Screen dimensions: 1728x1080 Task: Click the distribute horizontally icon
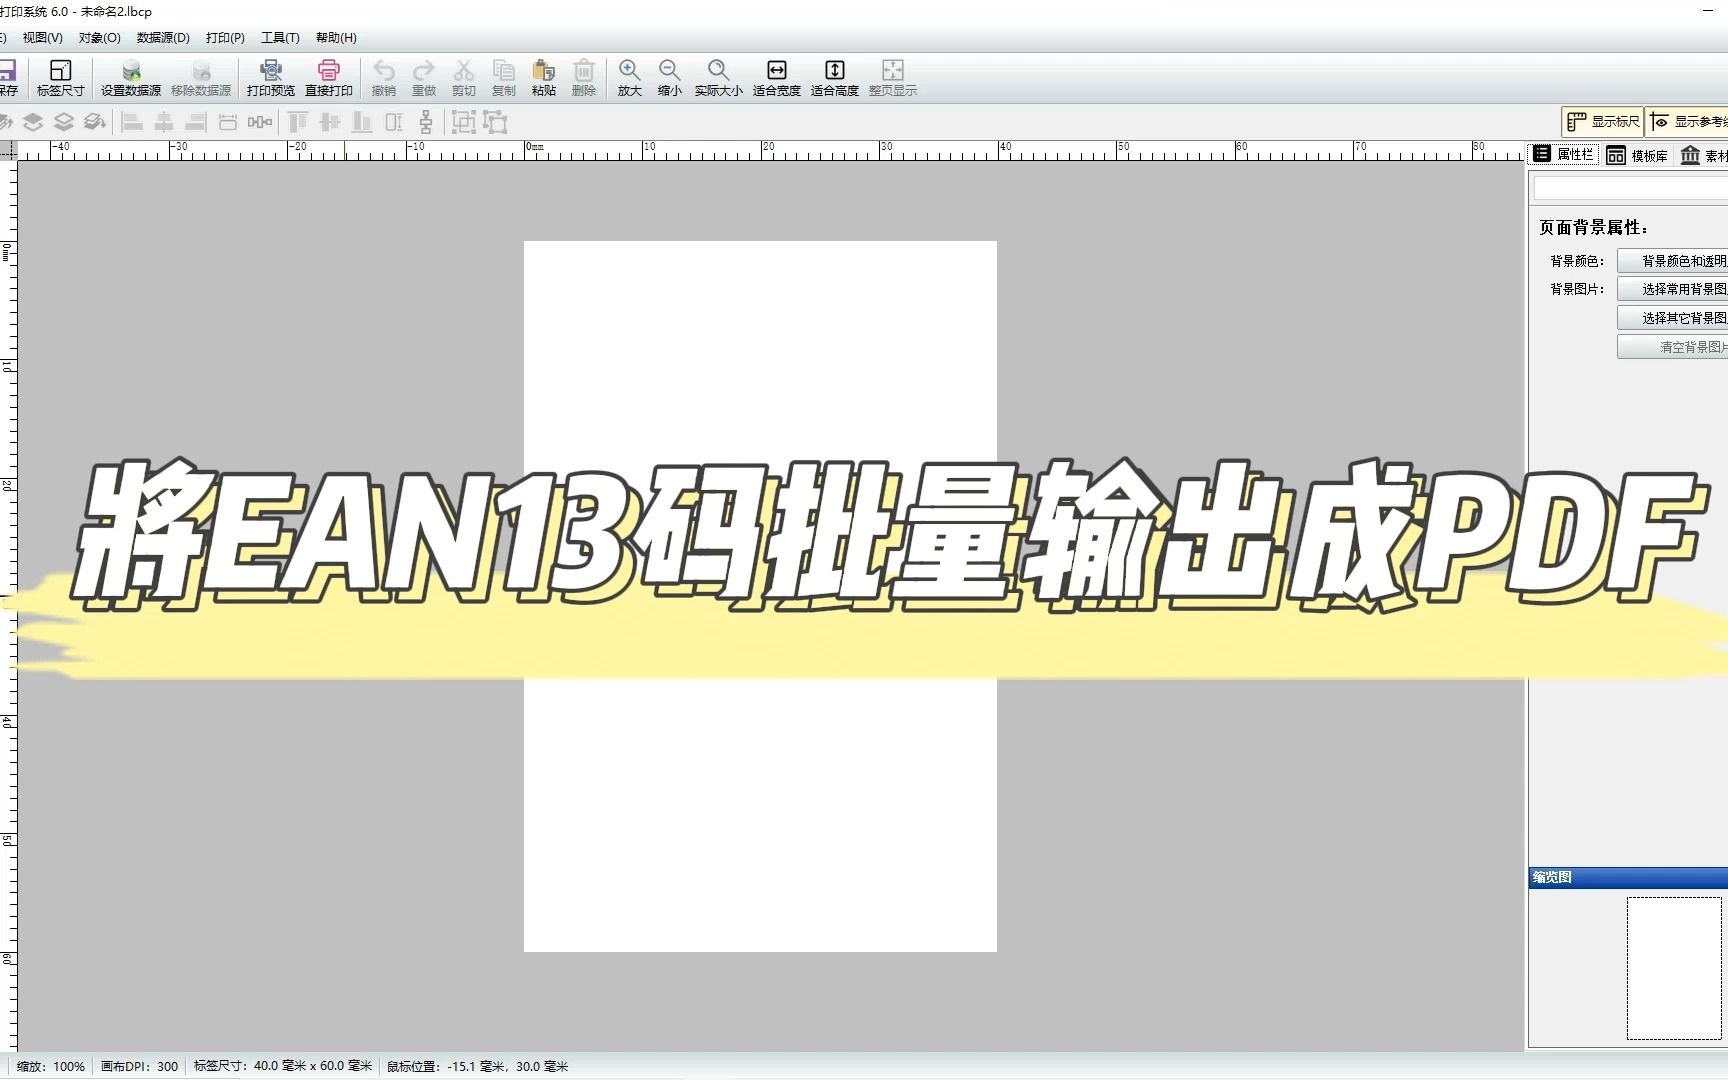pyautogui.click(x=260, y=122)
